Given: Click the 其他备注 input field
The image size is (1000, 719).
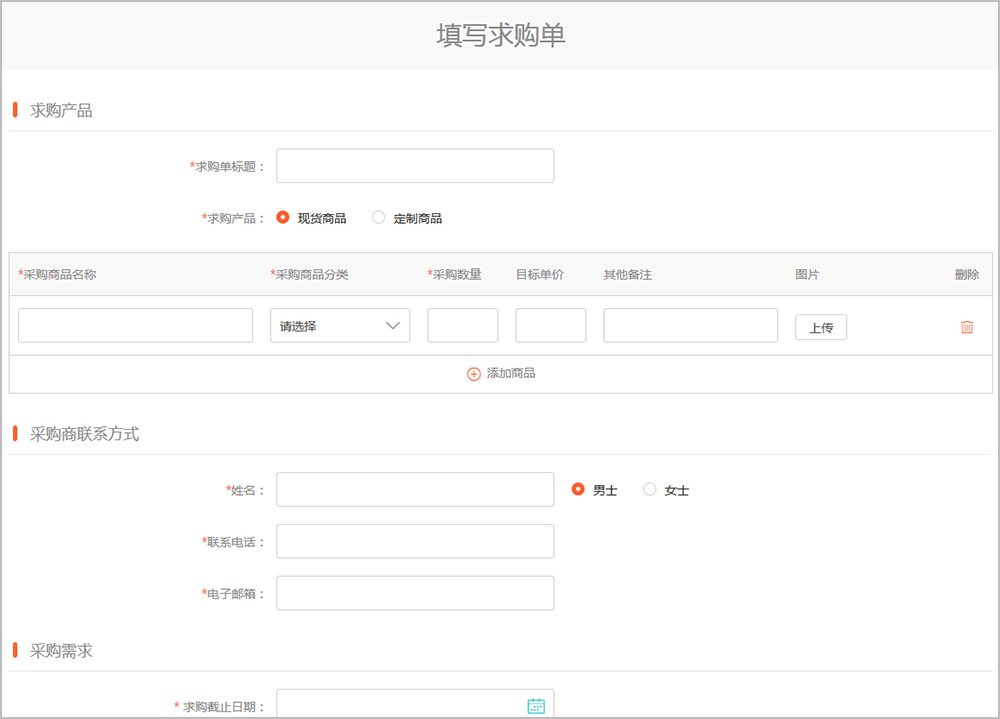Looking at the screenshot, I should [x=691, y=325].
